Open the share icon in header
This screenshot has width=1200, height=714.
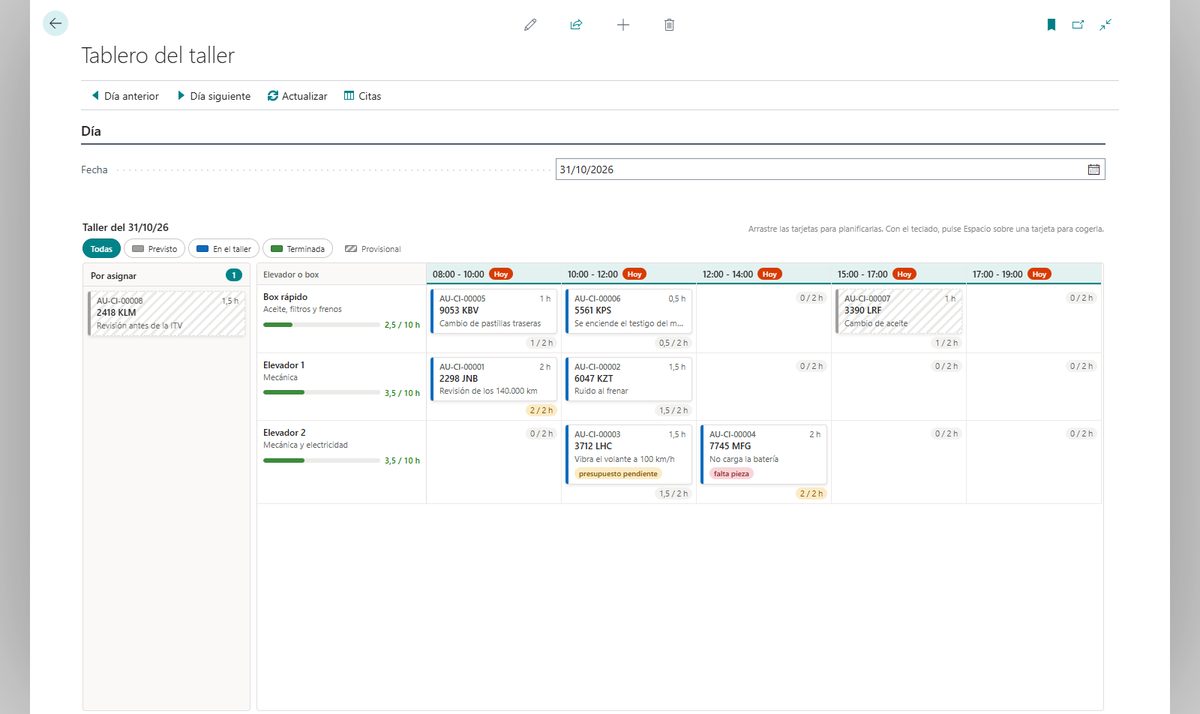[576, 25]
